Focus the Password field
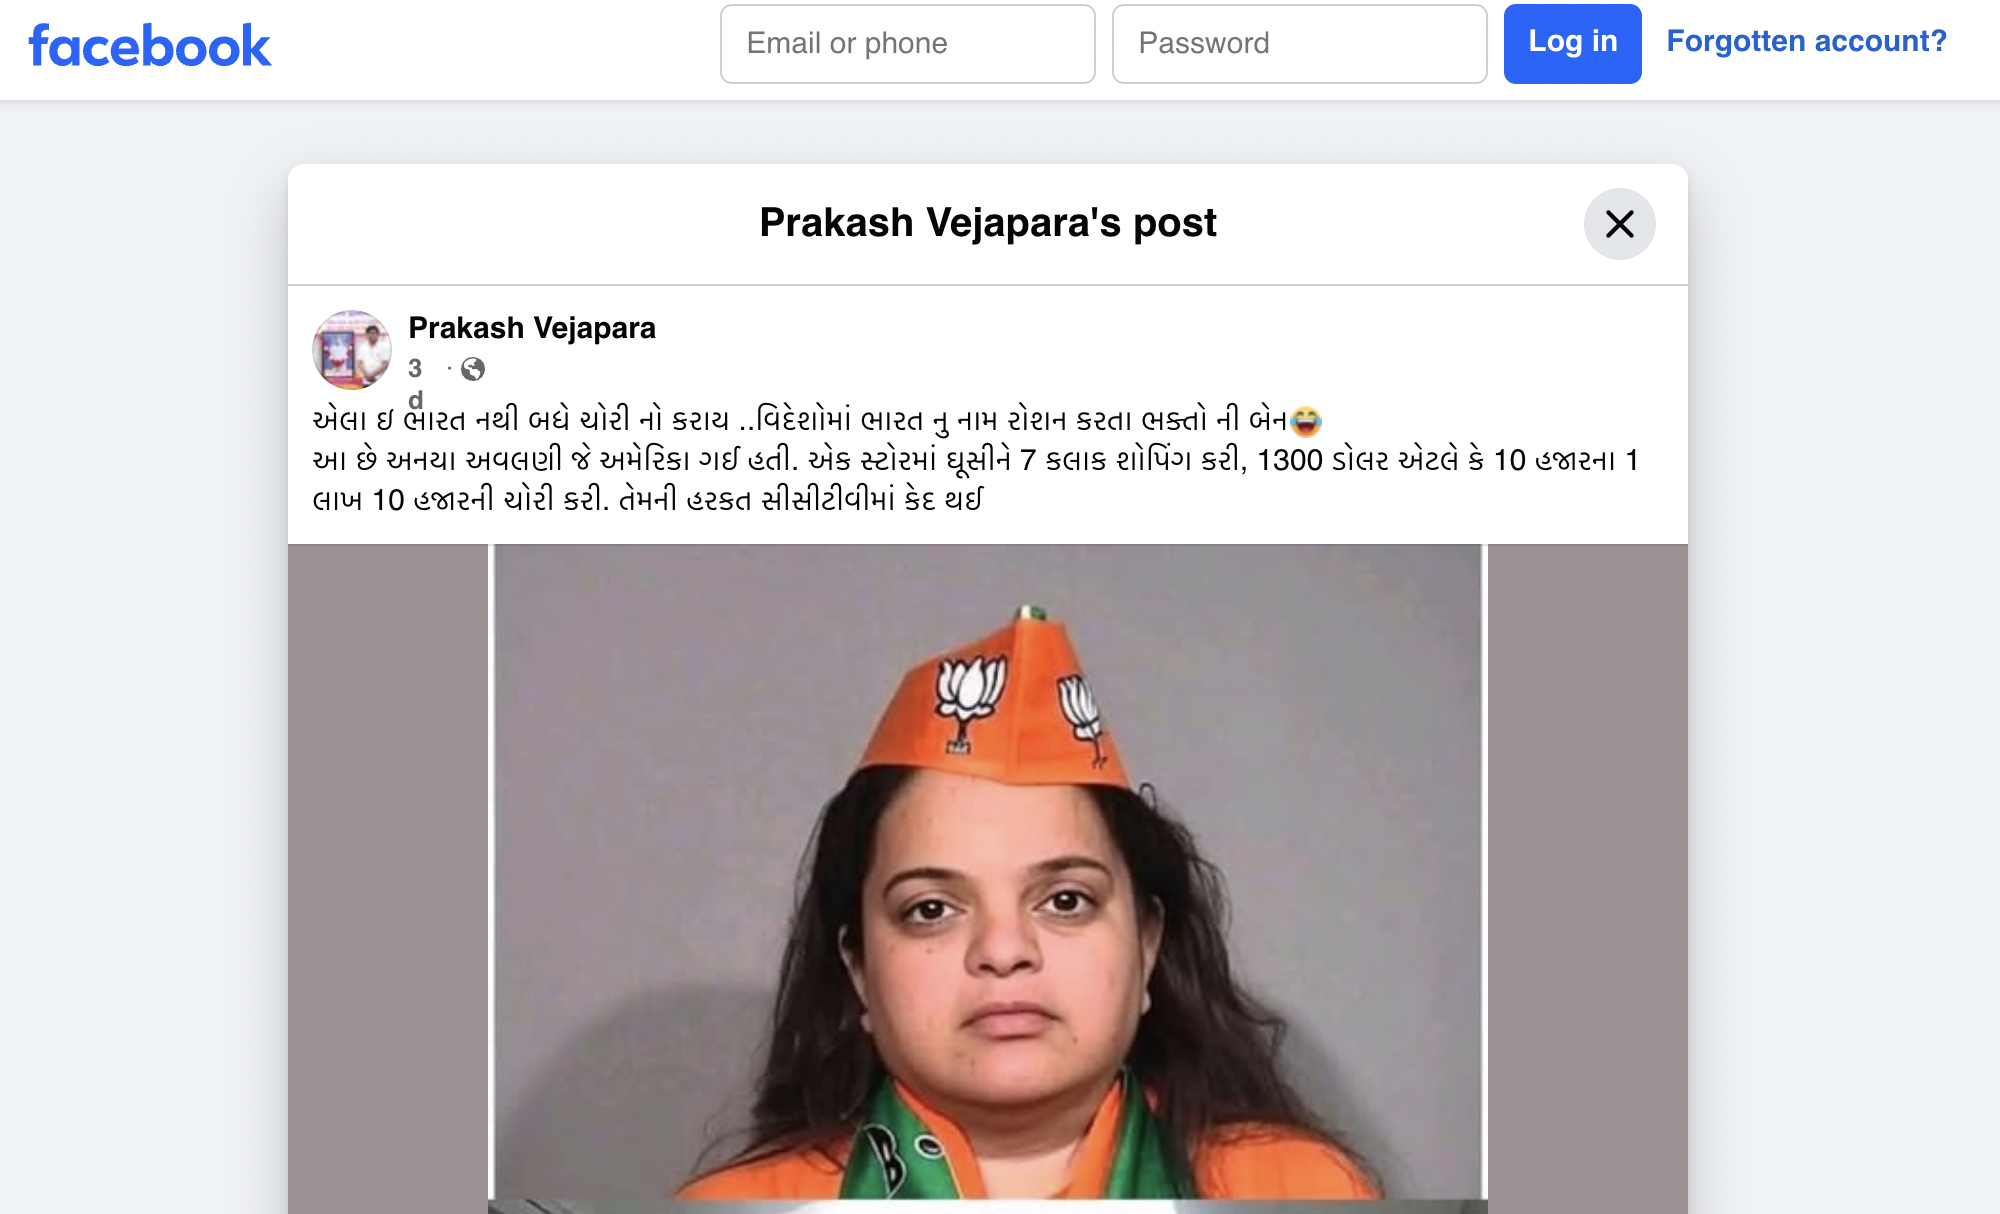Image resolution: width=2000 pixels, height=1214 pixels. 1299,44
